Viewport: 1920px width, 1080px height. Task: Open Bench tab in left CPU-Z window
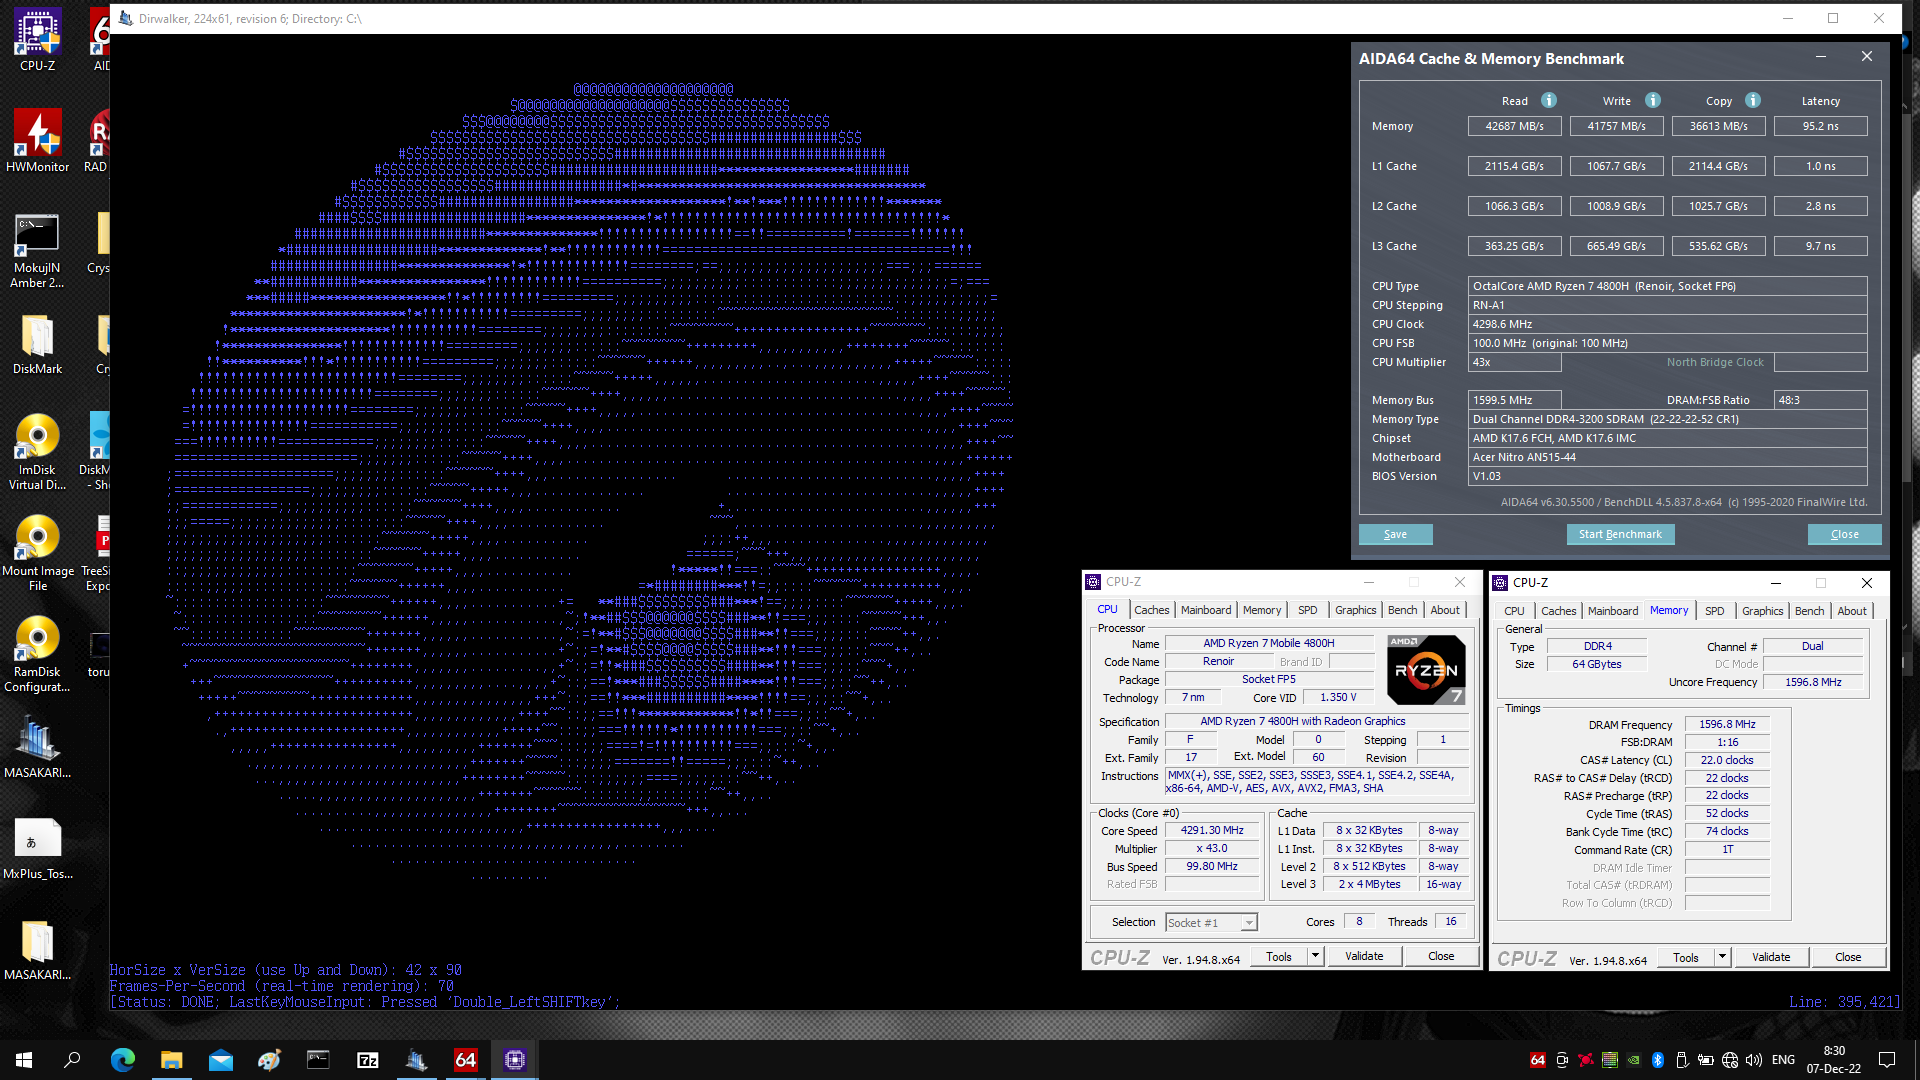[x=1402, y=610]
